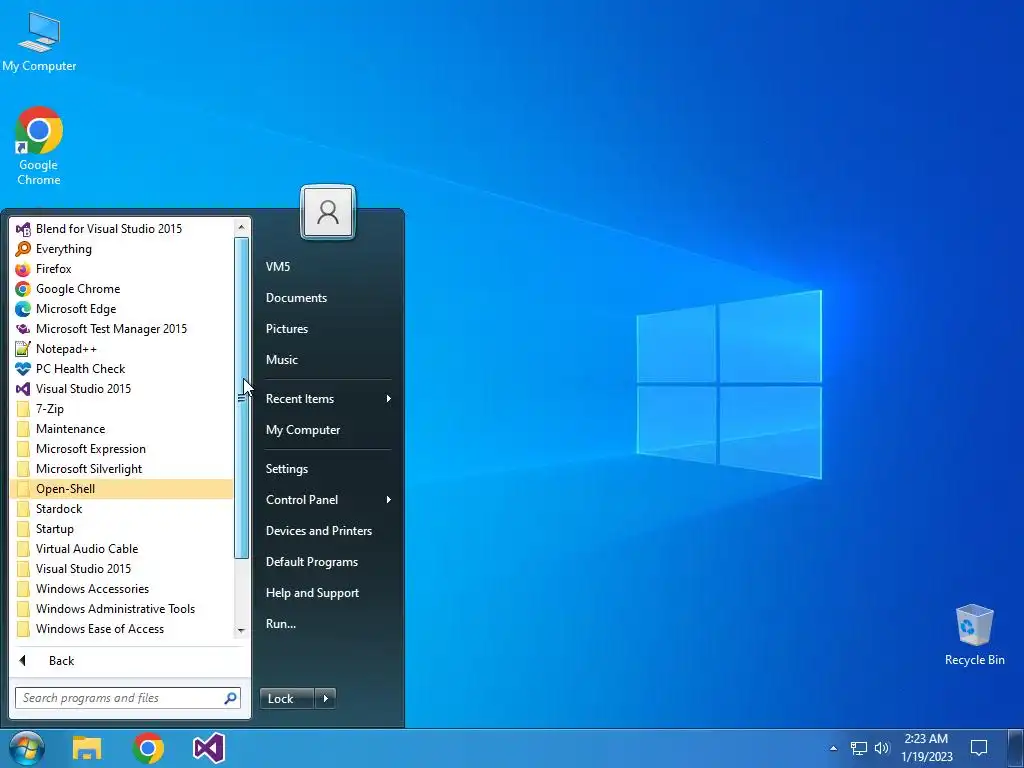The width and height of the screenshot is (1024, 768).
Task: Select the Google Chrome desktop shortcut
Action: coord(39,146)
